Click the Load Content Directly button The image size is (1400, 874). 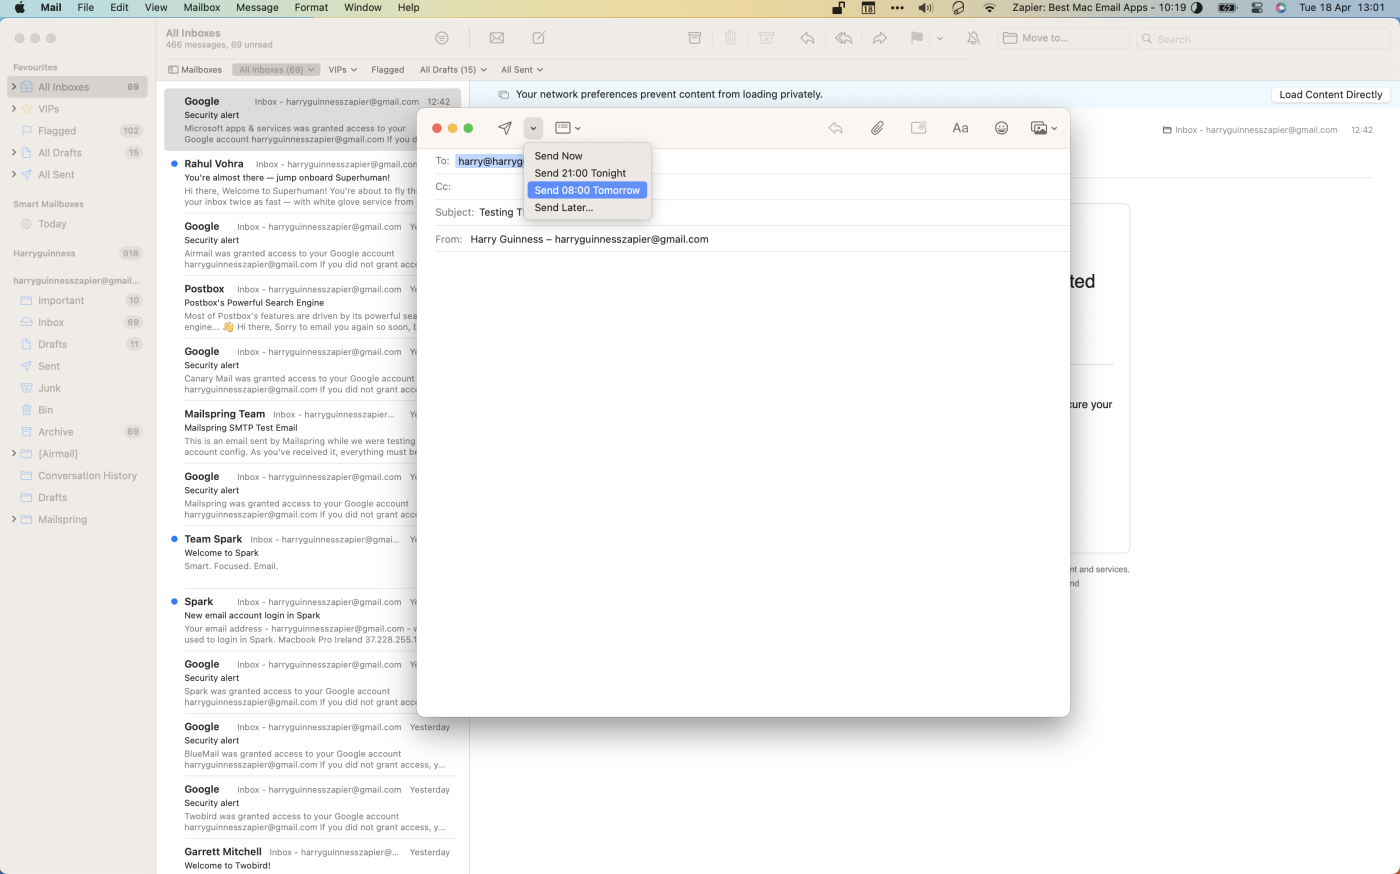click(1330, 94)
